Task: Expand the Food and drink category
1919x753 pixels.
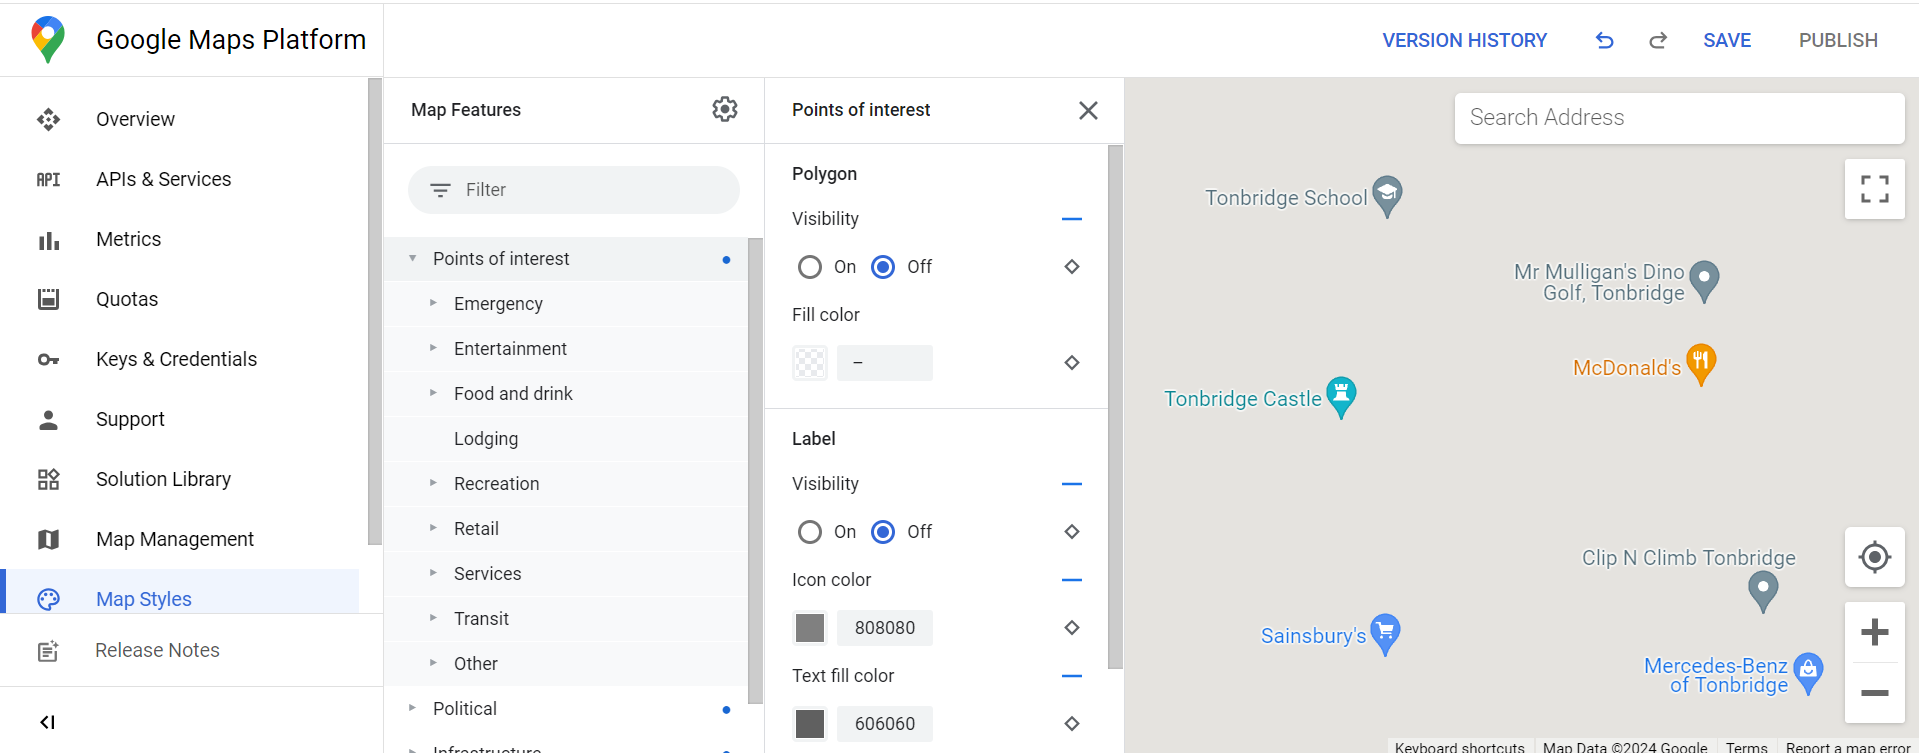Action: pos(433,393)
